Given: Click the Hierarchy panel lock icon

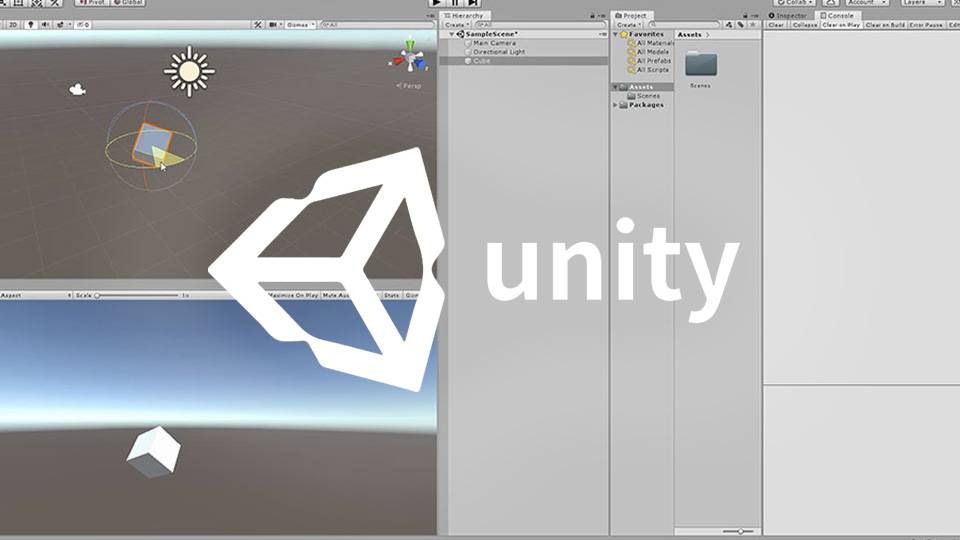Looking at the screenshot, I should tap(592, 15).
